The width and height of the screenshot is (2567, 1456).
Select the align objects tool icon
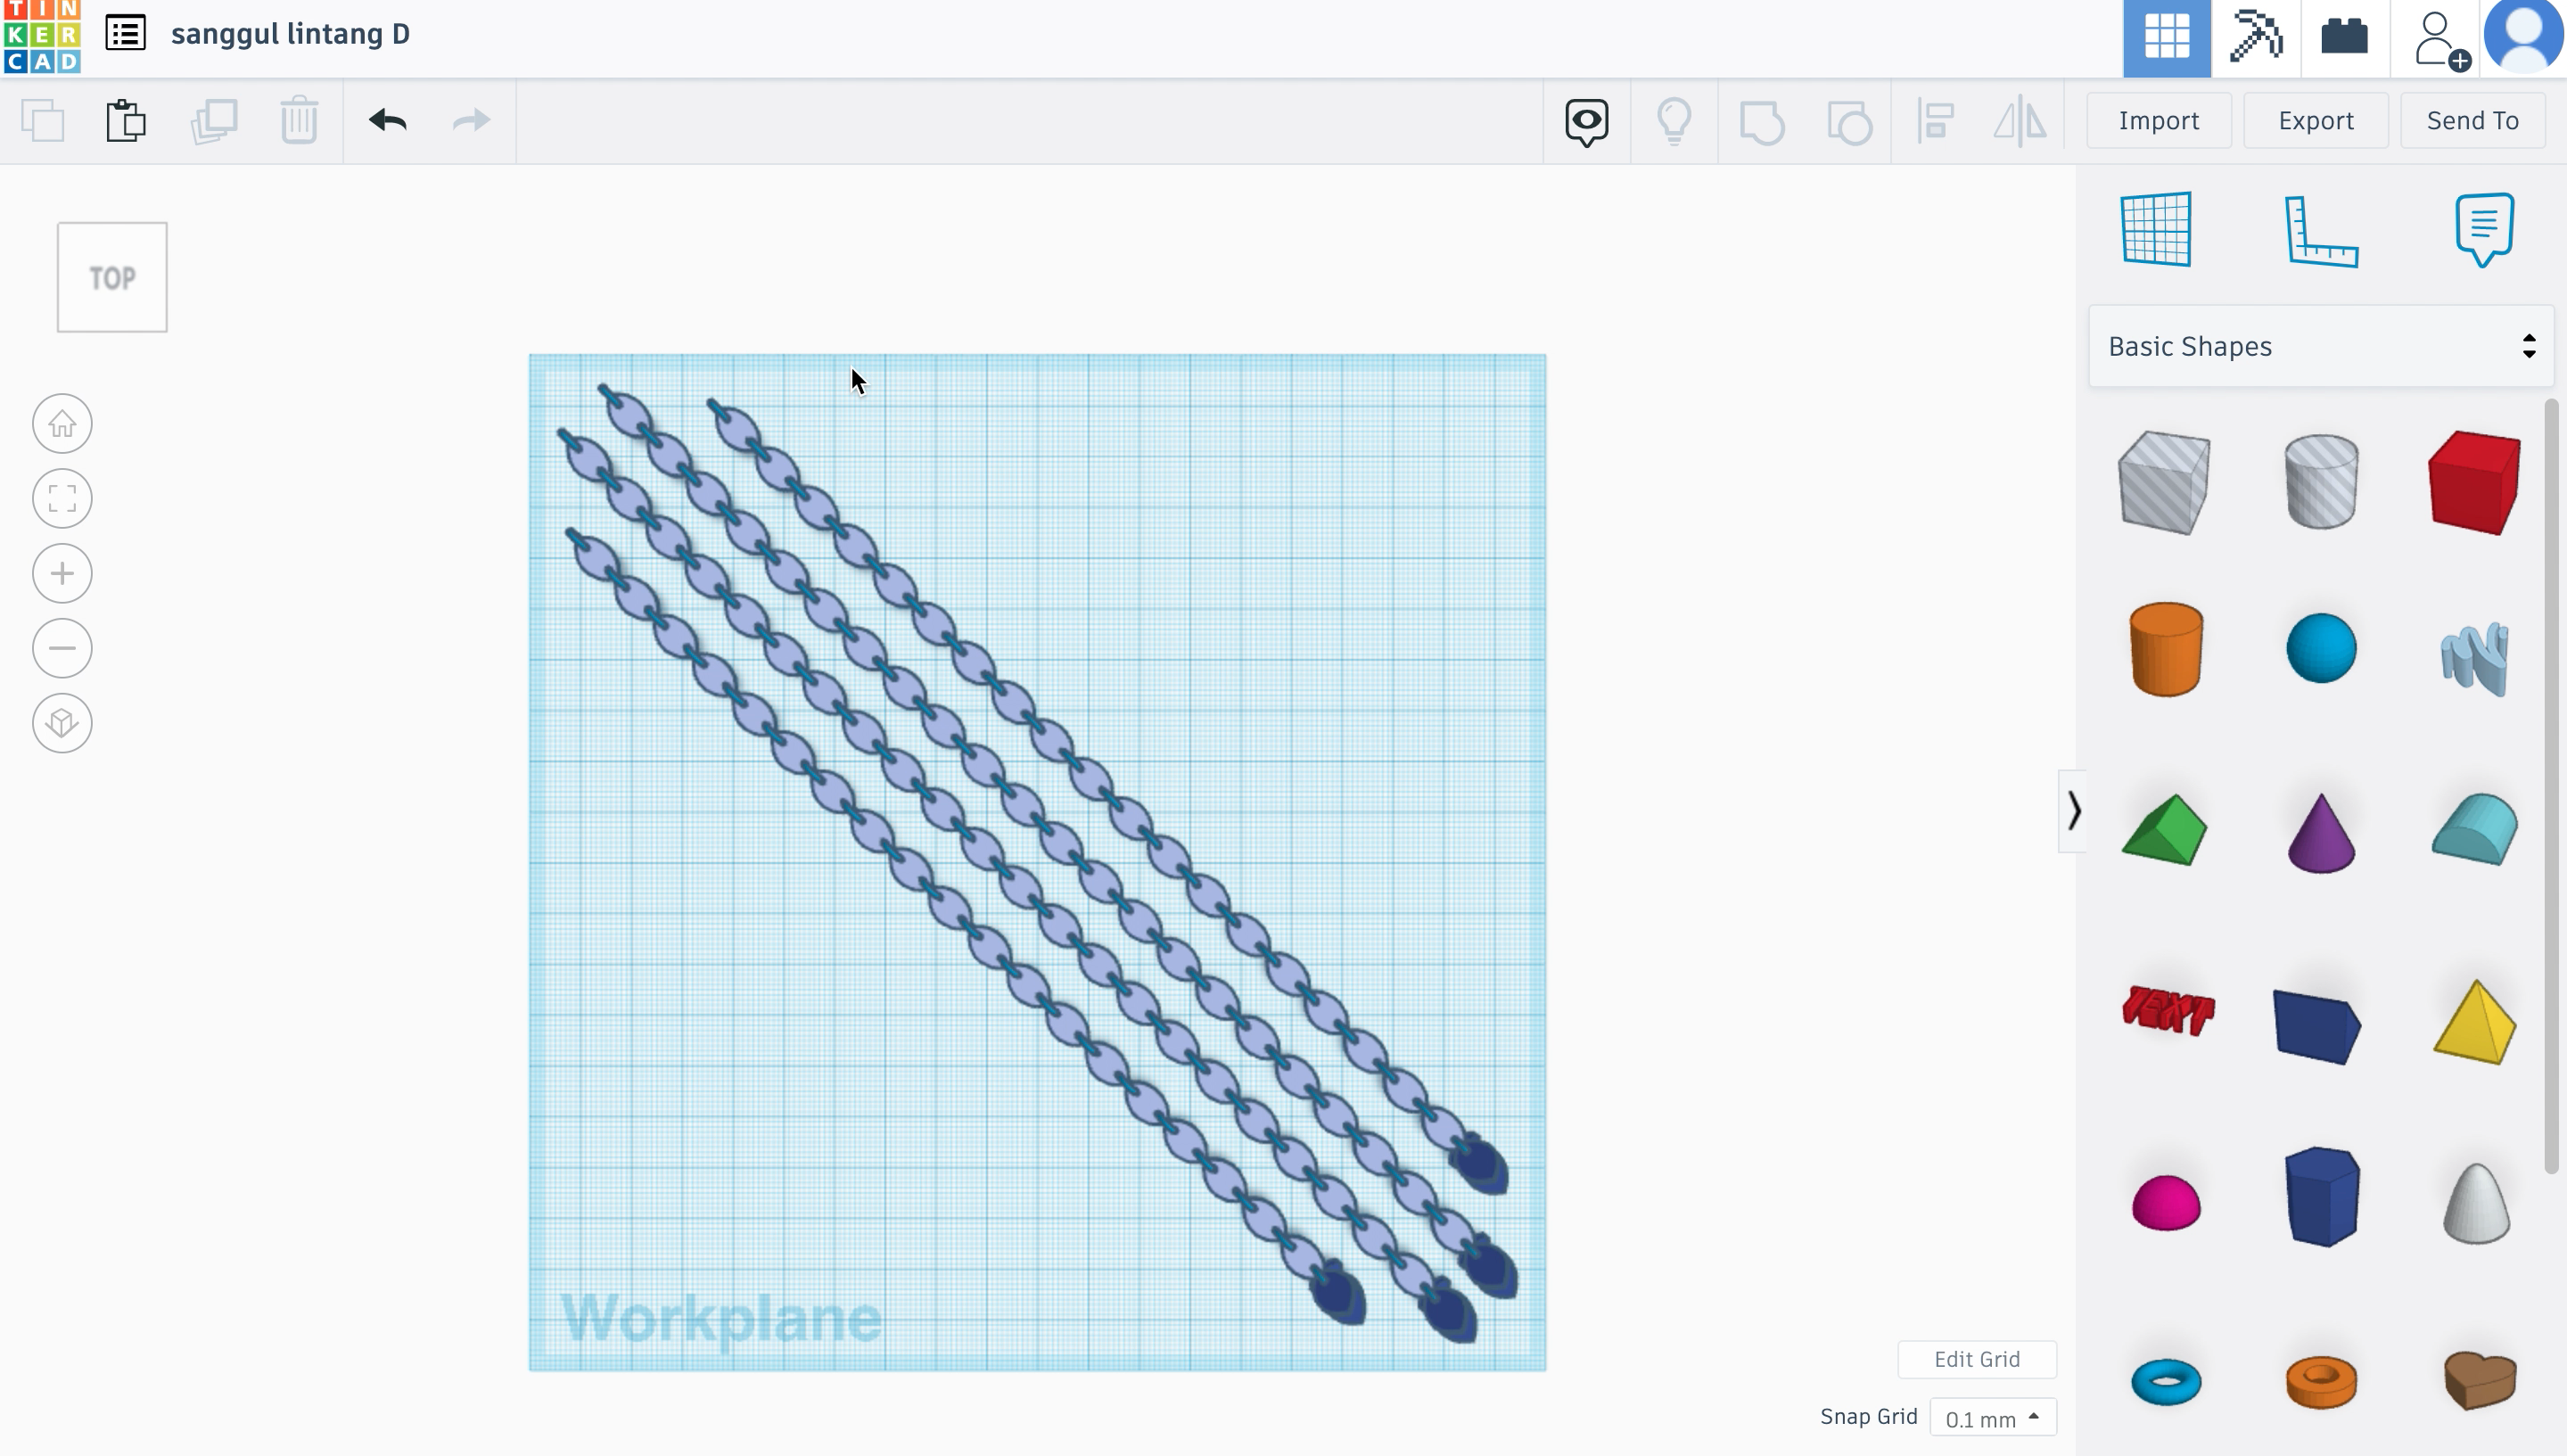point(1934,119)
